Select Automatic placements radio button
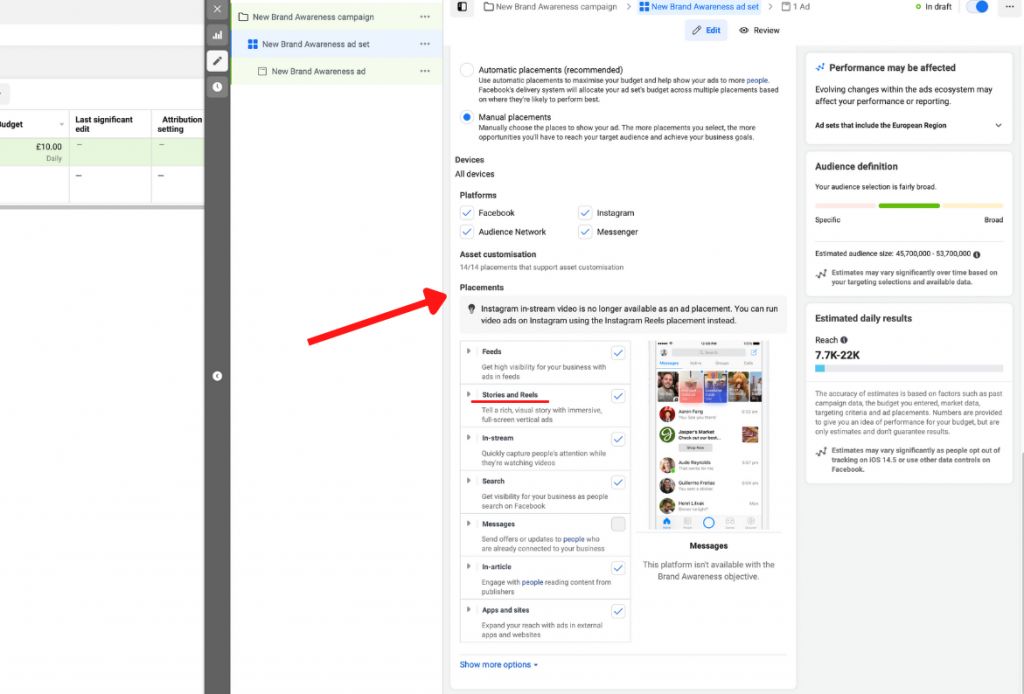The height and width of the screenshot is (694, 1024). (466, 71)
